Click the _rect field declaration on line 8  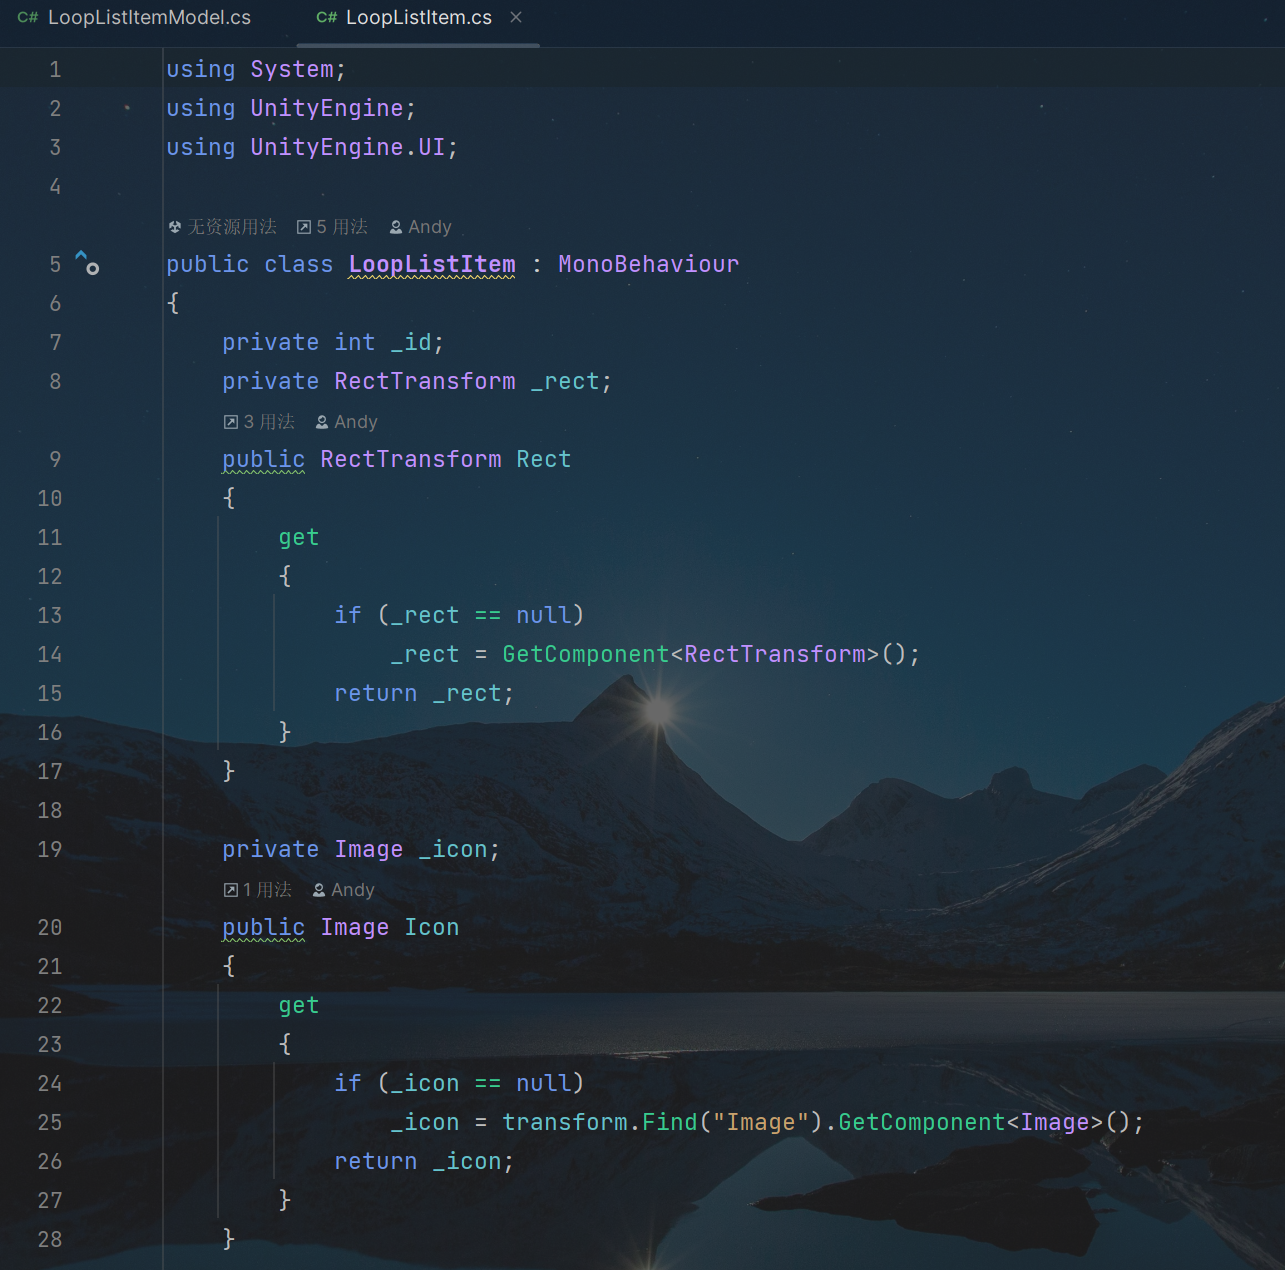[x=565, y=381]
